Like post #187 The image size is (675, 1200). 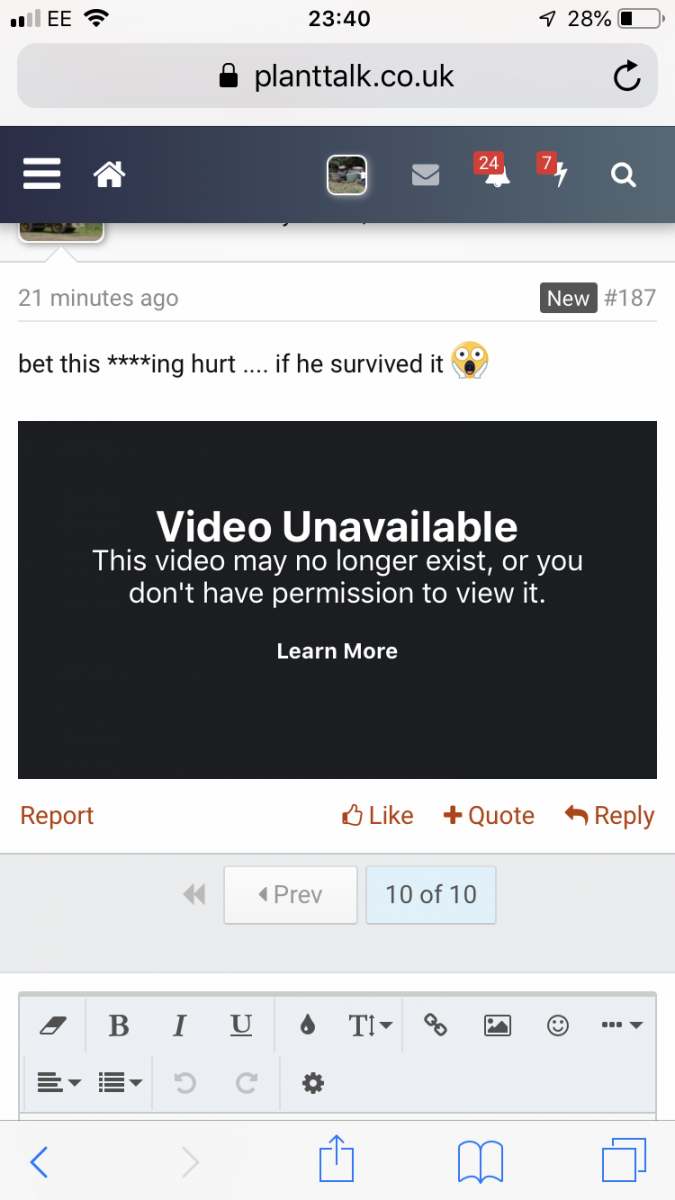(378, 816)
